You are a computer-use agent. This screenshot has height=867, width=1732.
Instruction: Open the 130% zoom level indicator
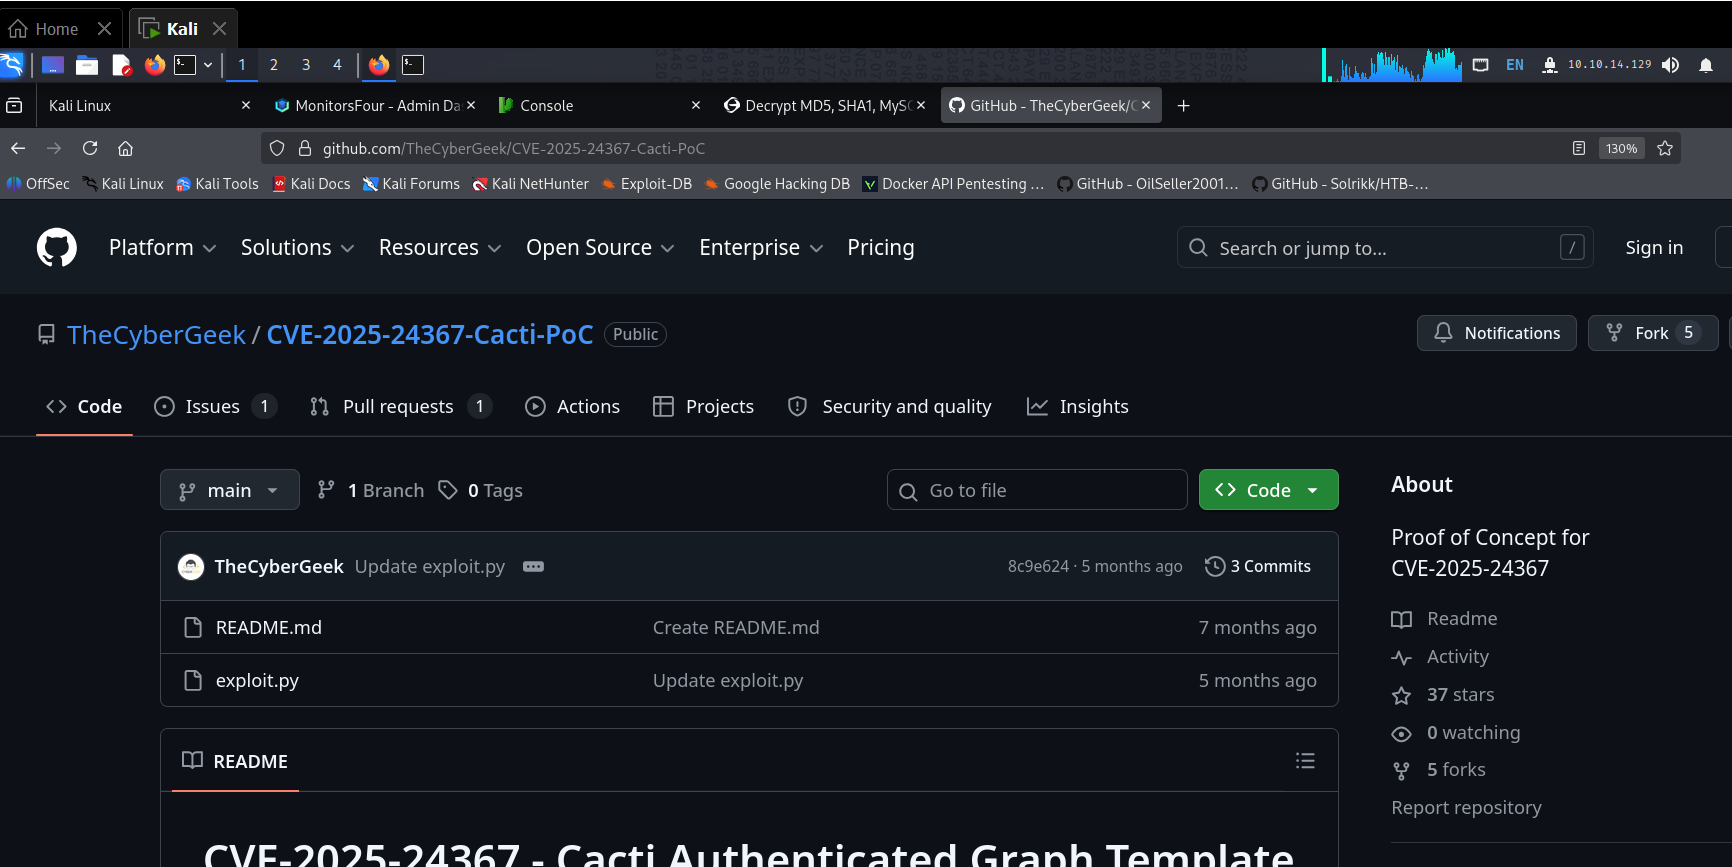(1621, 148)
